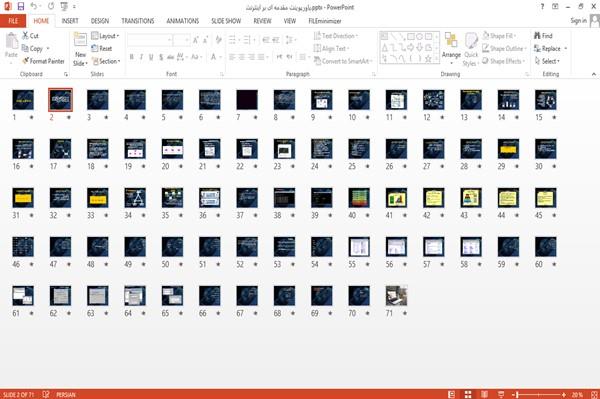The height and width of the screenshot is (399, 600).
Task: Toggle Center paragraph alignment
Action: [x=241, y=57]
